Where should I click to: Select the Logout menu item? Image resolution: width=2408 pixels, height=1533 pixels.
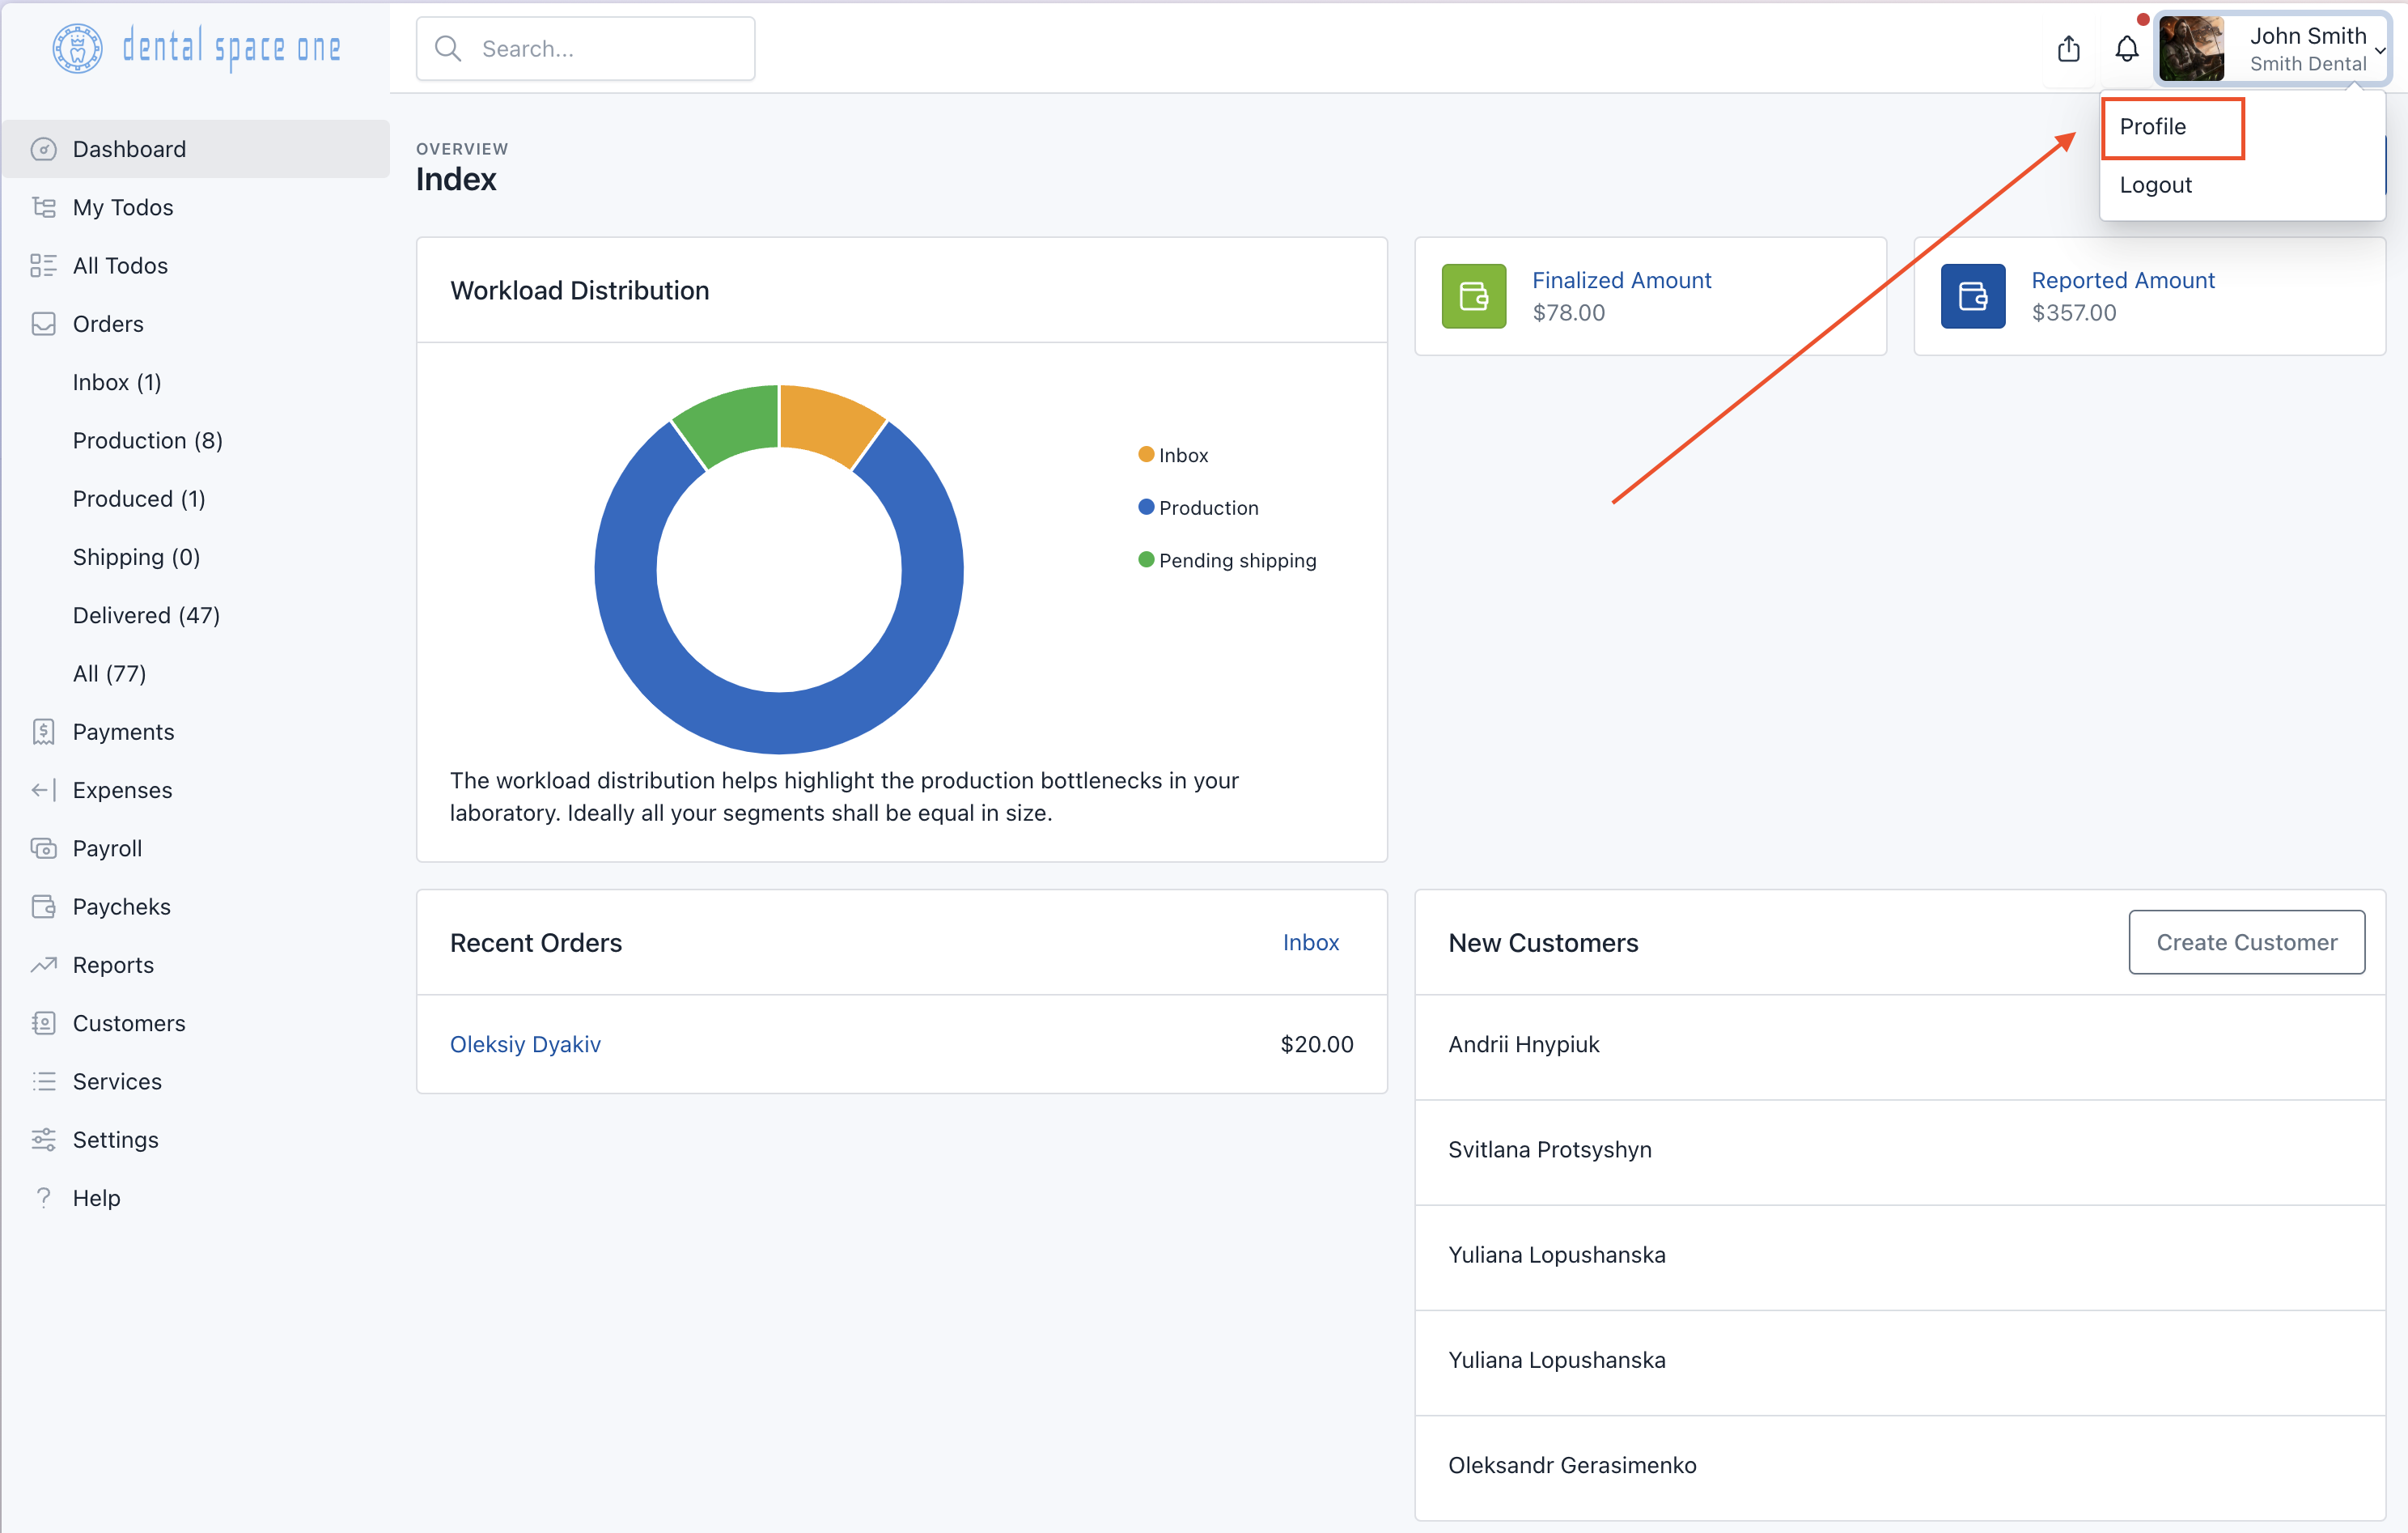pos(2156,183)
